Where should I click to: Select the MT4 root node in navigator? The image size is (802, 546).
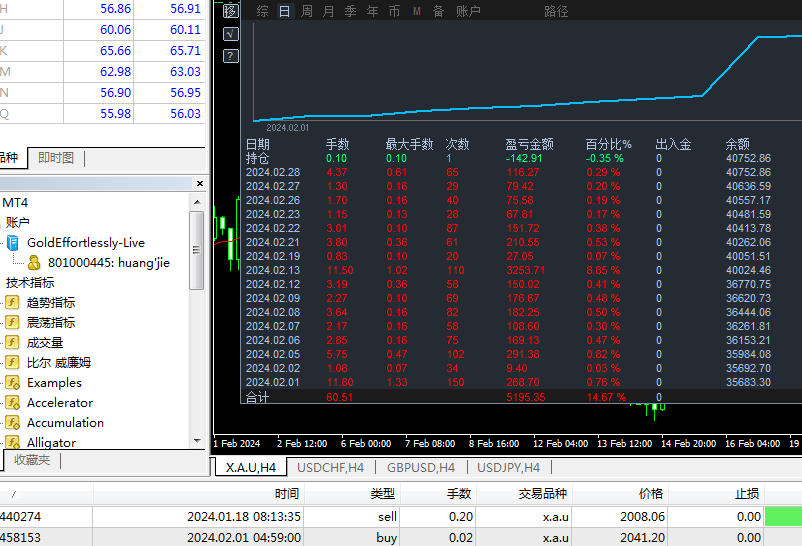pos(15,203)
